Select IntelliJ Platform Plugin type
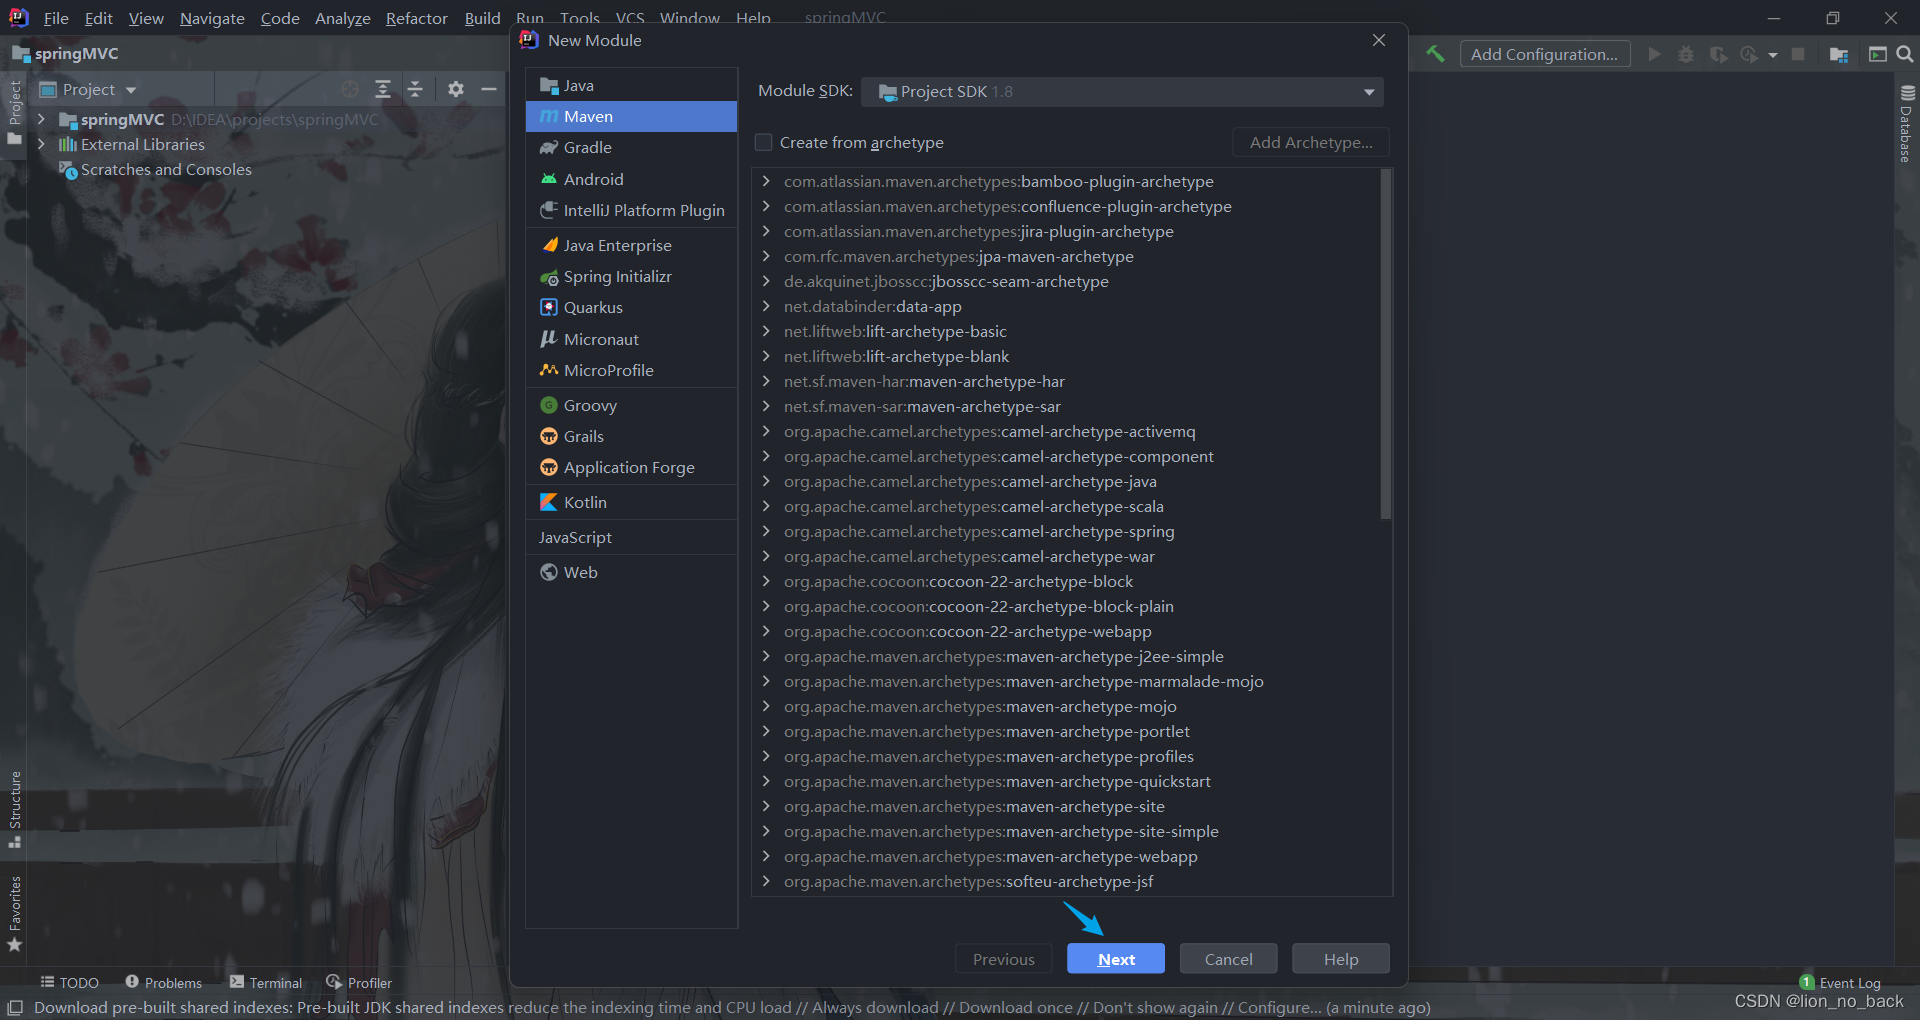The image size is (1920, 1020). (631, 210)
